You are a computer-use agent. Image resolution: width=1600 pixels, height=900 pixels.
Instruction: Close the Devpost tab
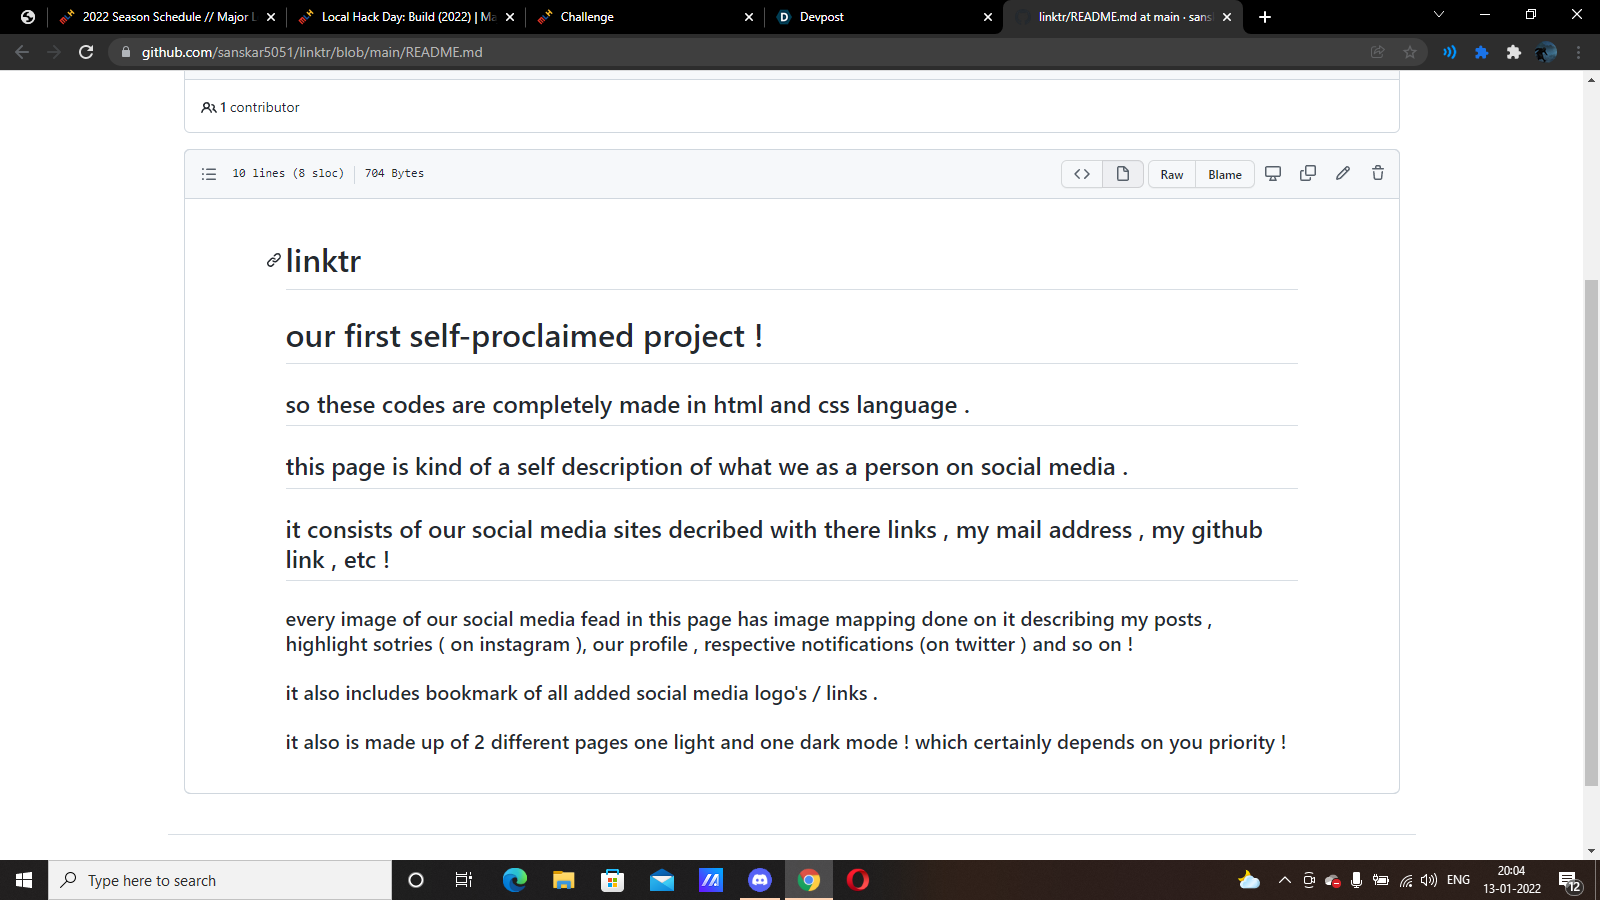[988, 17]
